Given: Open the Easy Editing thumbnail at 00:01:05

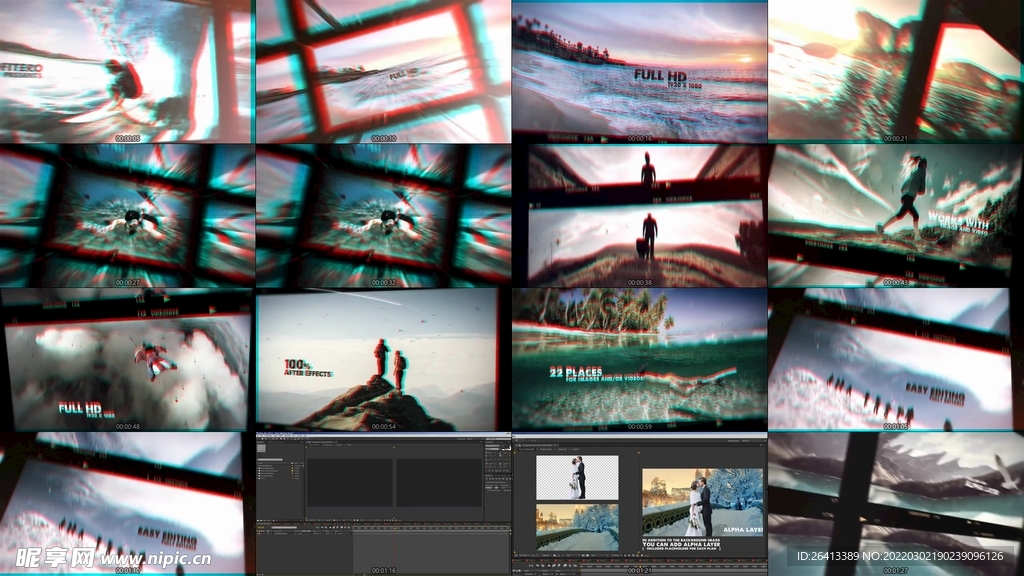Looking at the screenshot, I should coord(895,360).
